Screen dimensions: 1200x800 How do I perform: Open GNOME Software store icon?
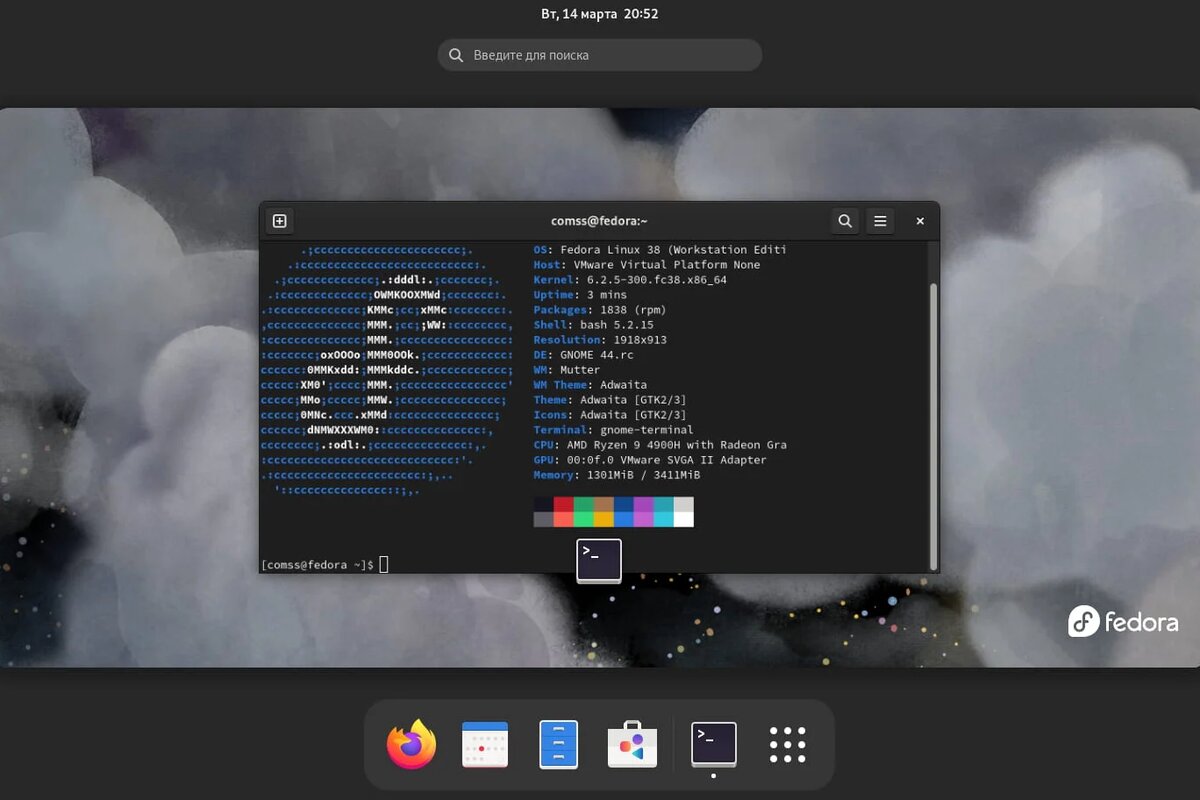[x=632, y=745]
